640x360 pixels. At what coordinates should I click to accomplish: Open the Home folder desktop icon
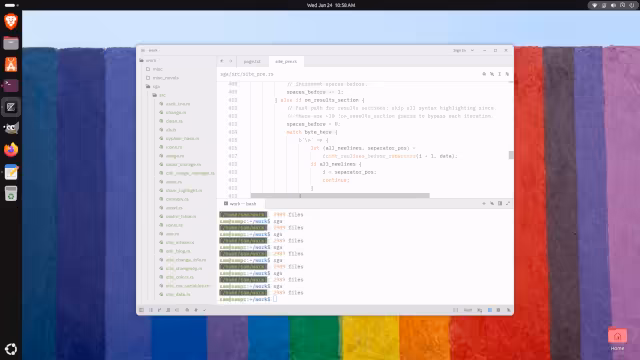pyautogui.click(x=617, y=339)
